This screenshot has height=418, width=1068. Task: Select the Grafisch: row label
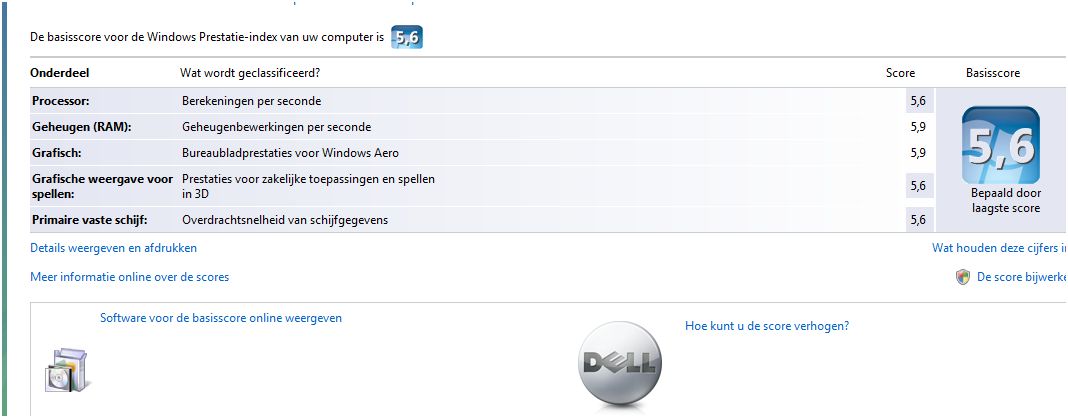tap(56, 152)
